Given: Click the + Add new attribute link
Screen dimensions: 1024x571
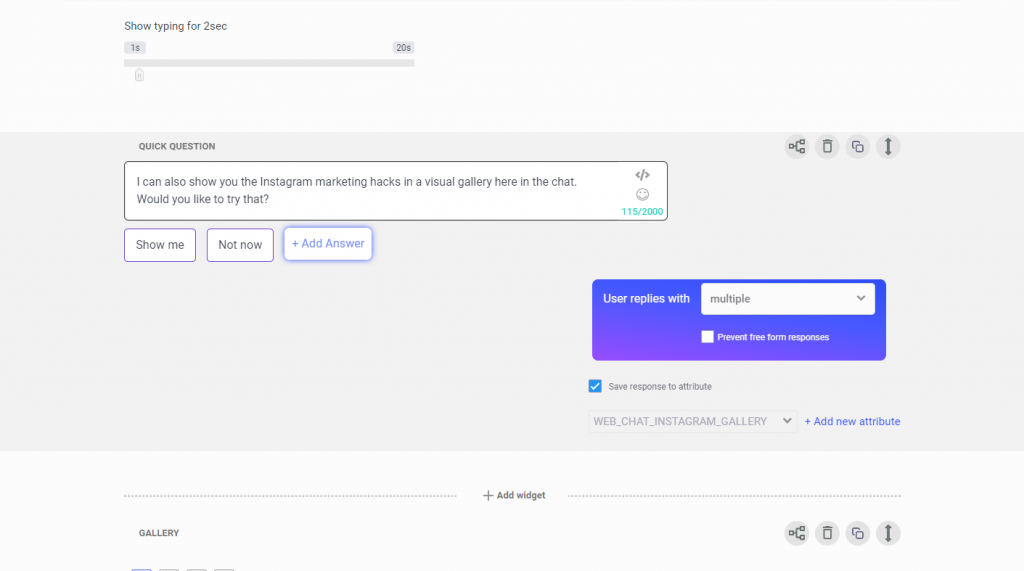Looking at the screenshot, I should tap(852, 421).
